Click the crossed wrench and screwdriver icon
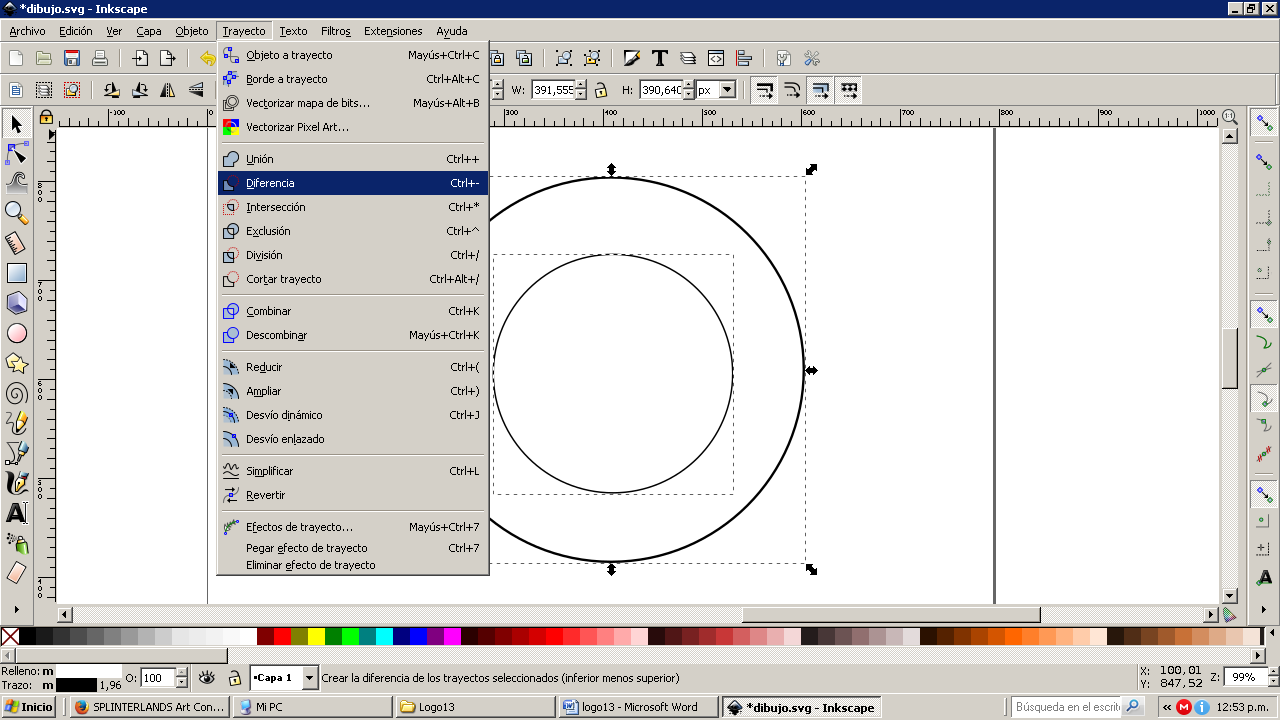 812,58
